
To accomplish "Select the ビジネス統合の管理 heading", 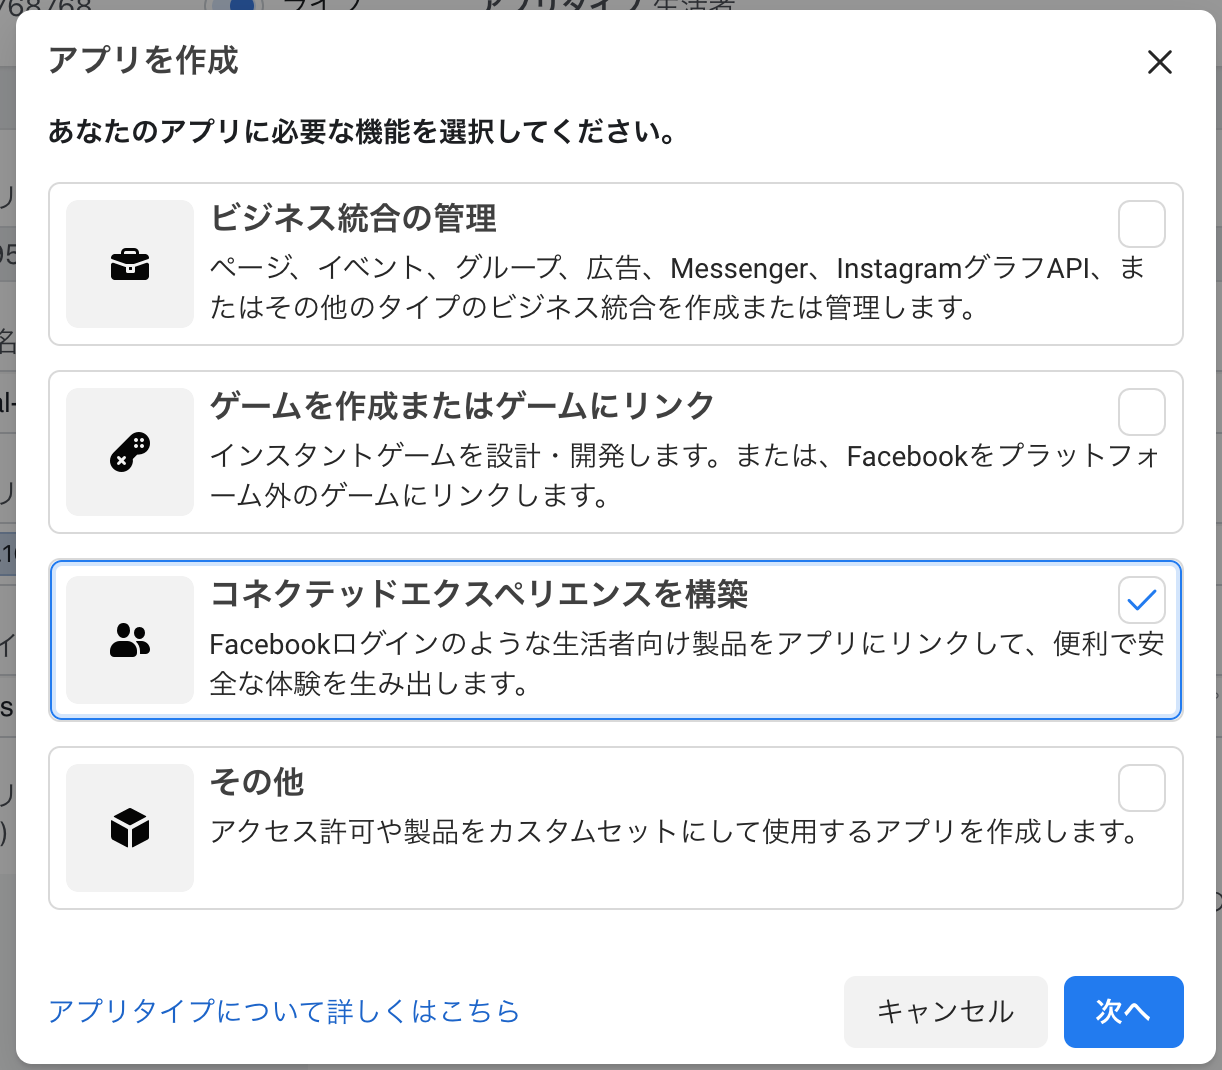I will pos(353,218).
